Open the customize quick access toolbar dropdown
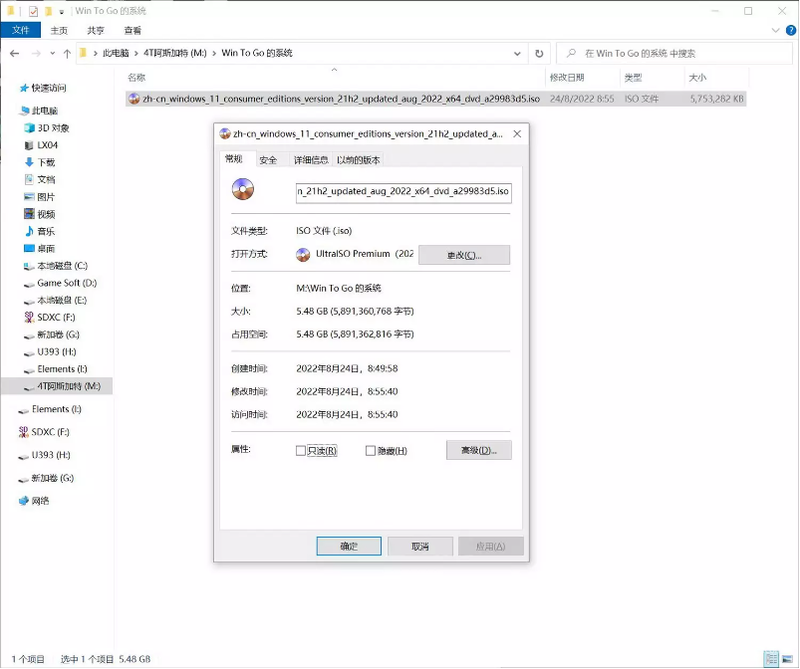 [x=61, y=11]
